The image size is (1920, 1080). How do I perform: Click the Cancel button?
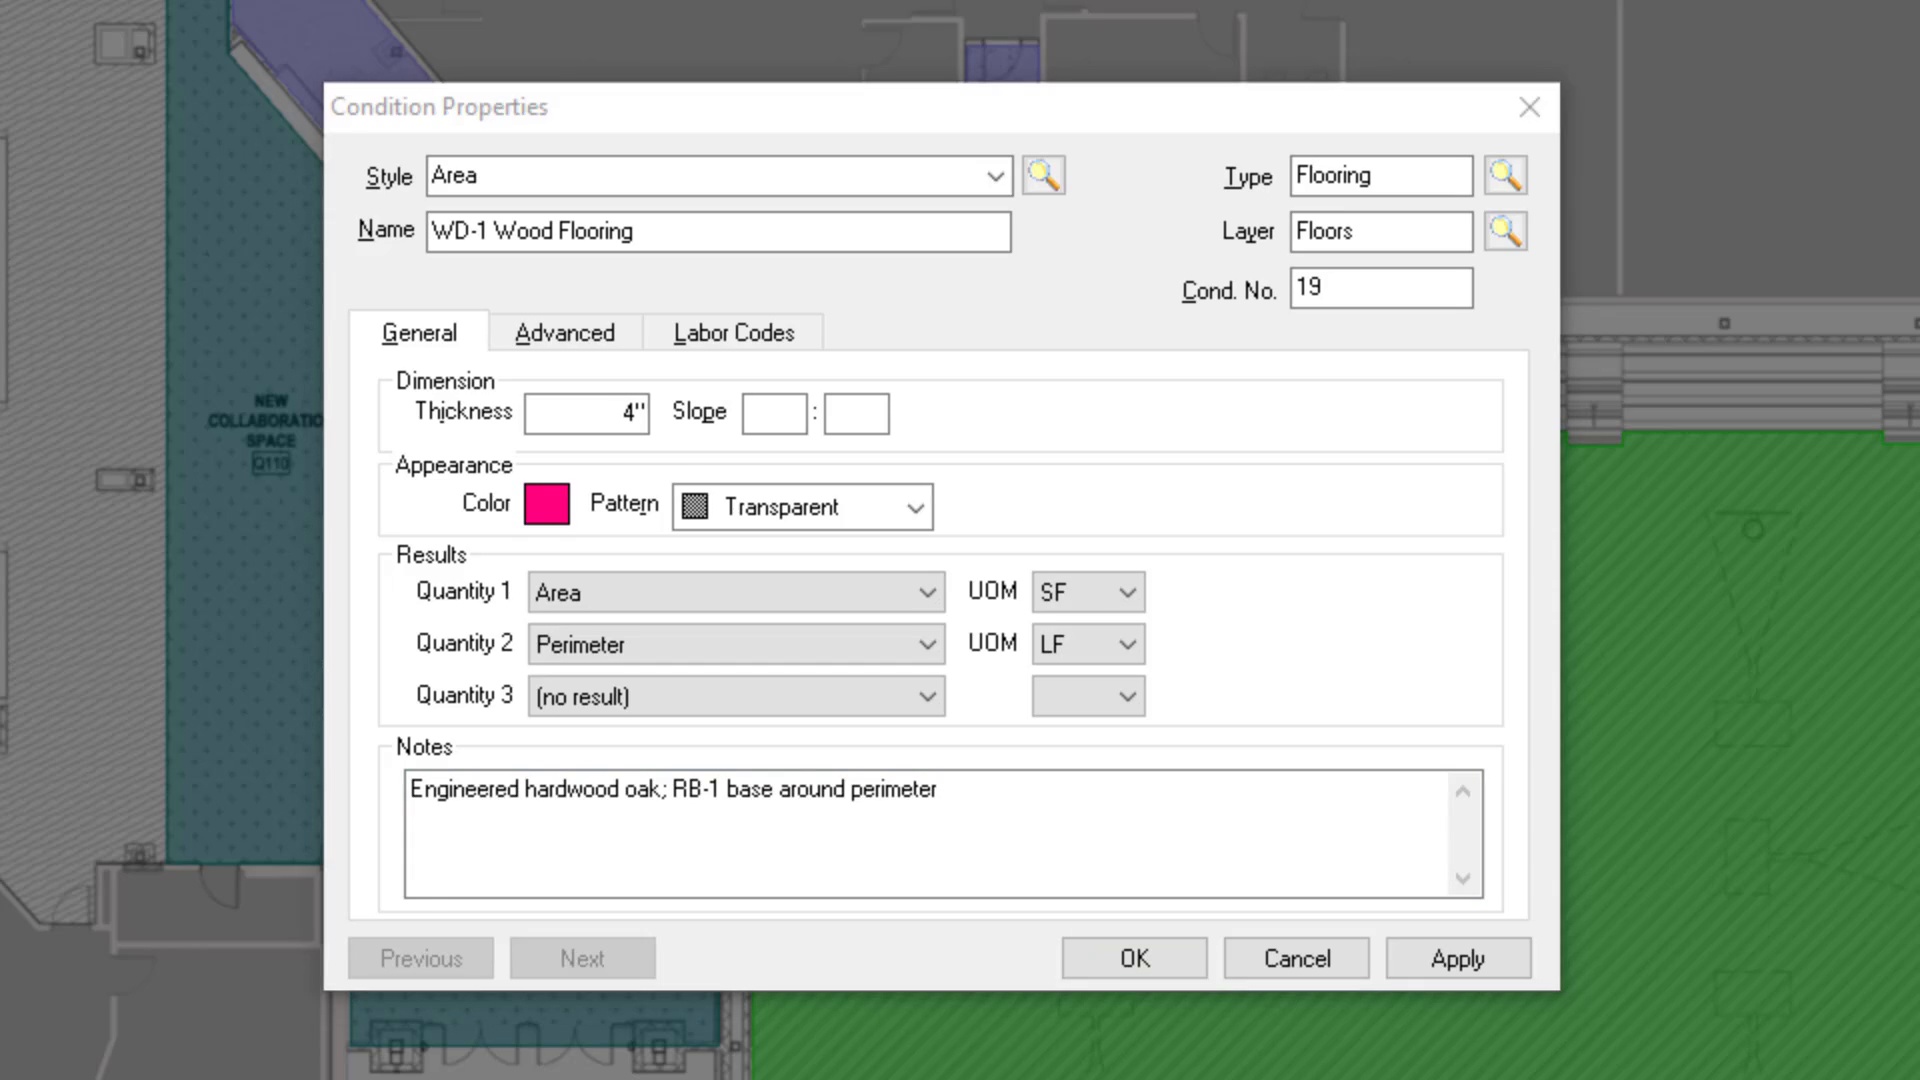(1296, 959)
